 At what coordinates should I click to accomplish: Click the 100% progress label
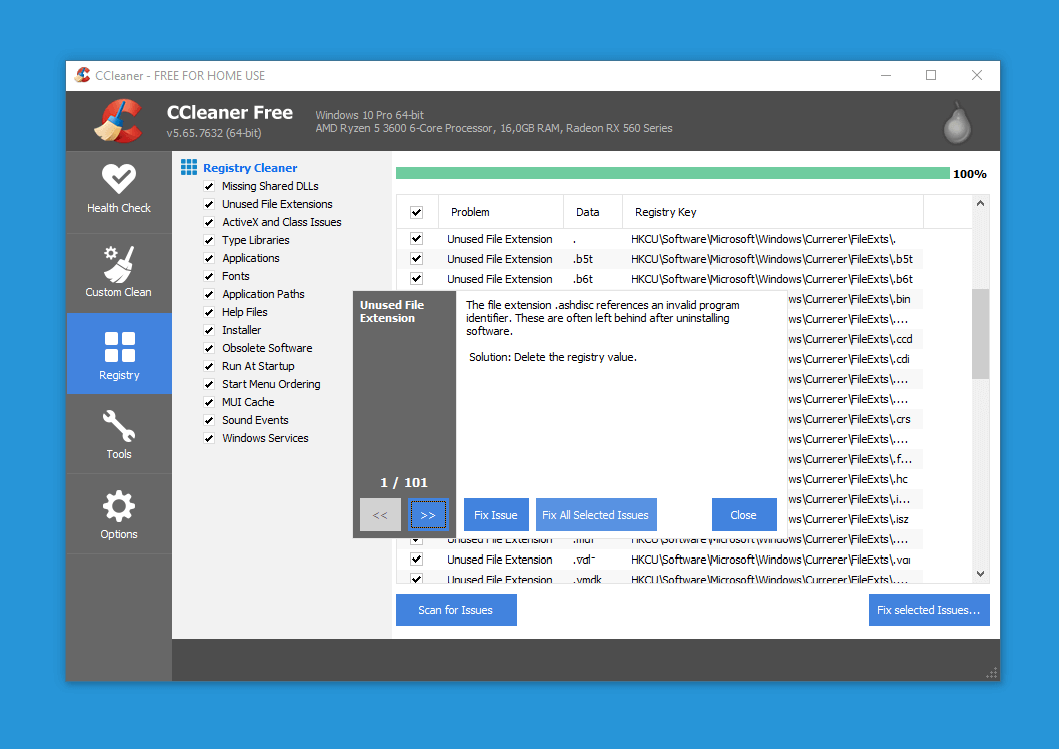pos(970,174)
